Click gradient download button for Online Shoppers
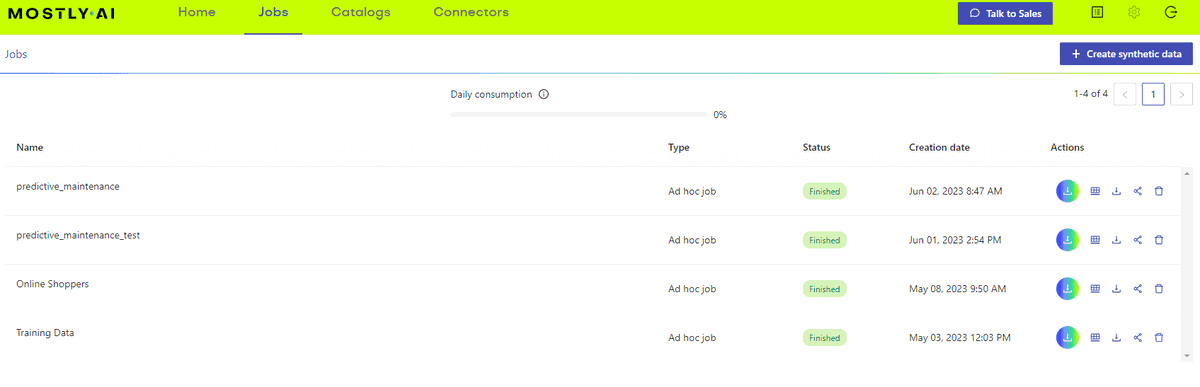This screenshot has height=387, width=1200. (1067, 289)
